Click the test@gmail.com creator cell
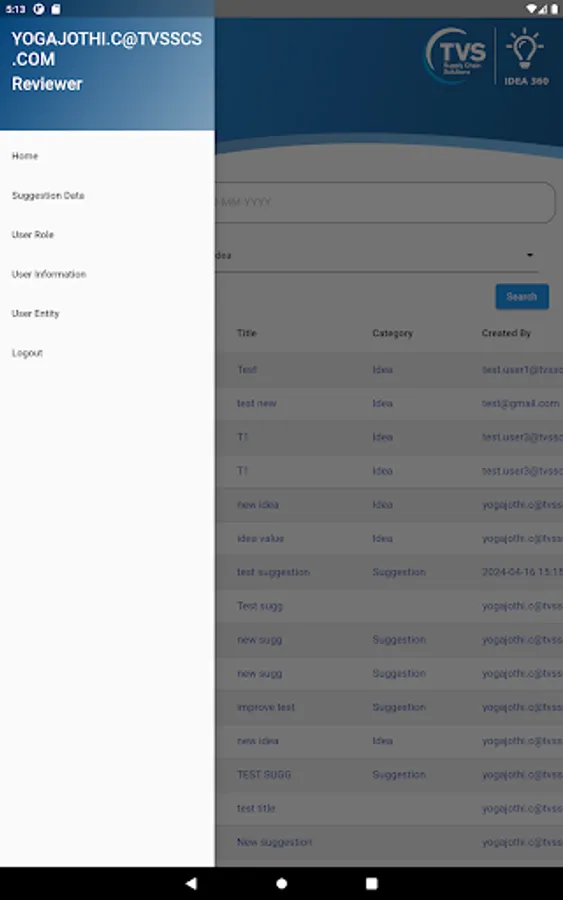Viewport: 563px width, 900px height. (x=521, y=404)
